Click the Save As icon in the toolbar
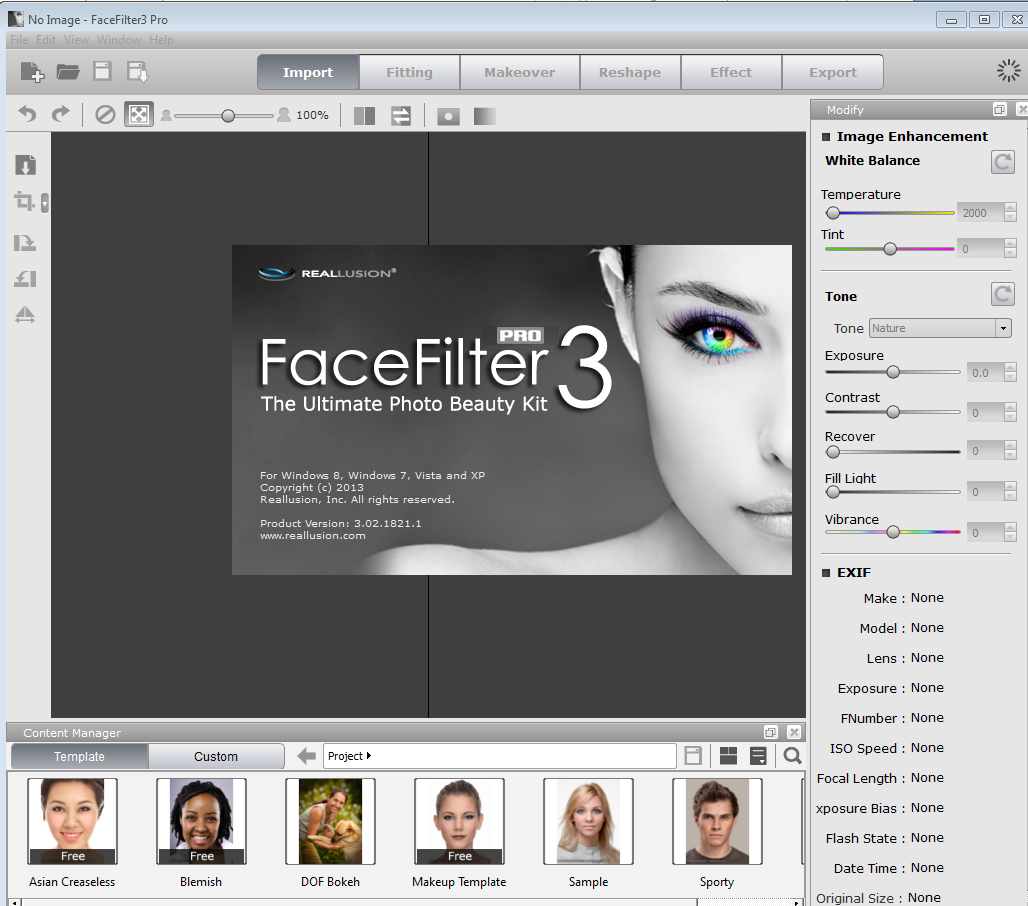Viewport: 1028px width, 906px height. click(x=138, y=71)
